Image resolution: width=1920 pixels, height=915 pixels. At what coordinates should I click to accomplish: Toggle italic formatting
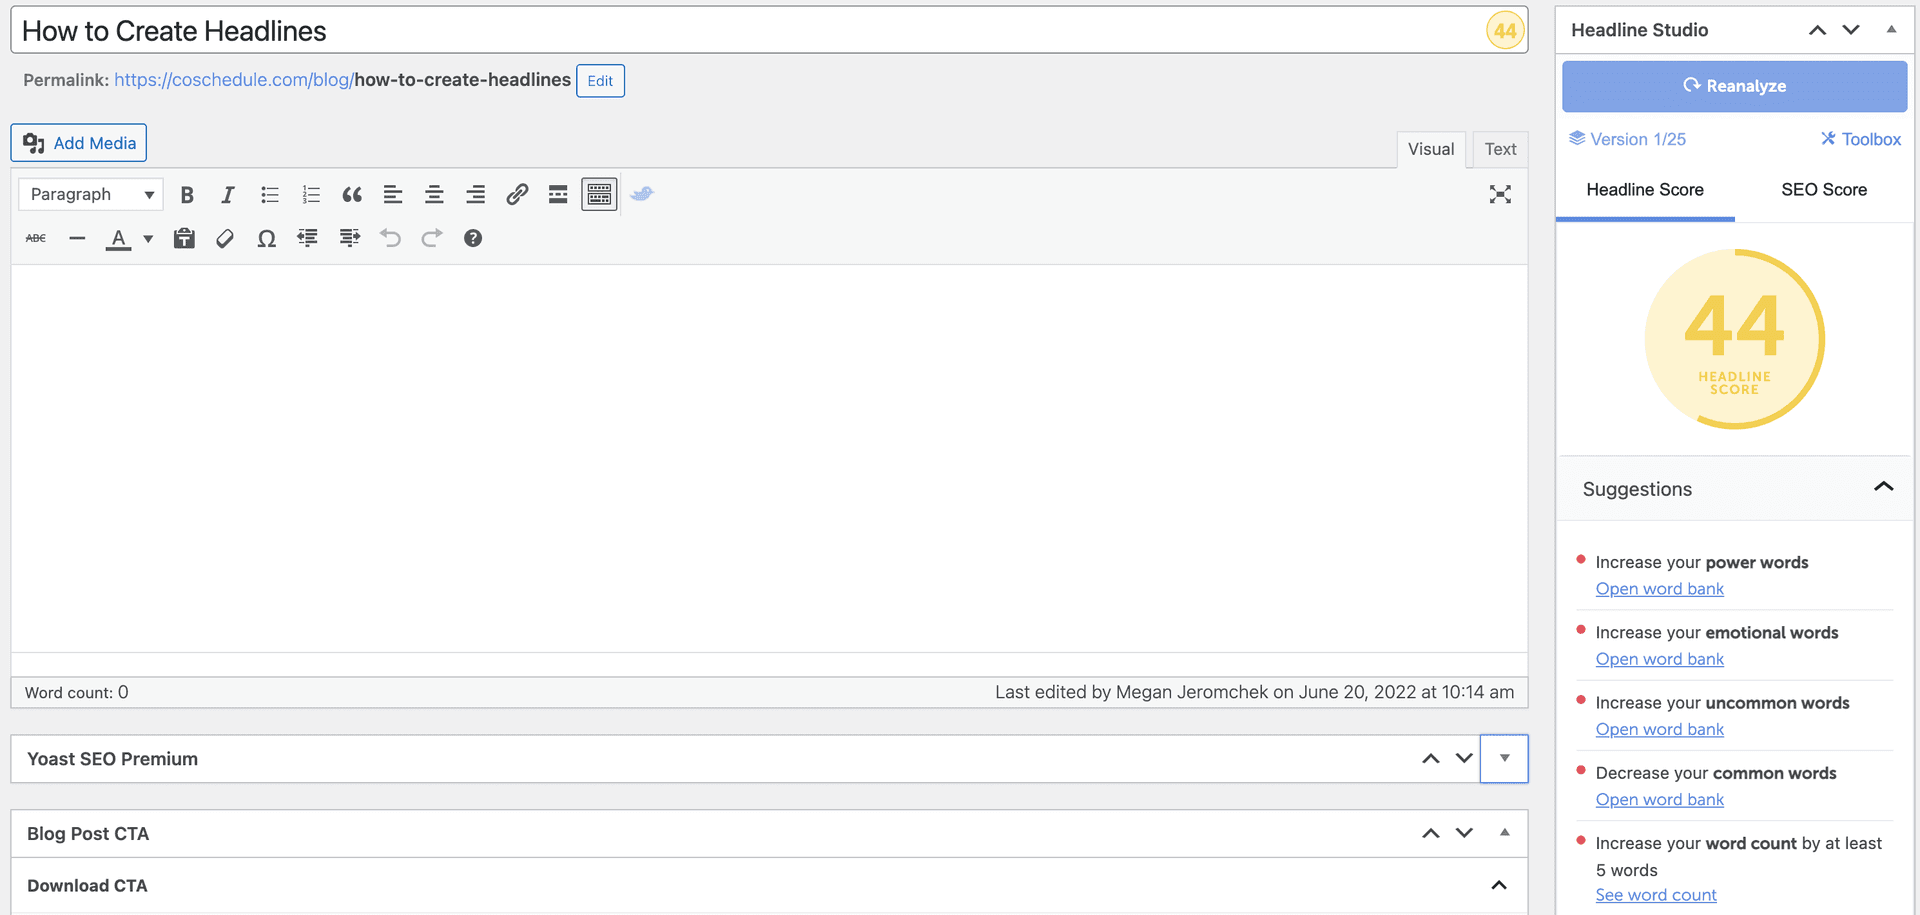(228, 194)
